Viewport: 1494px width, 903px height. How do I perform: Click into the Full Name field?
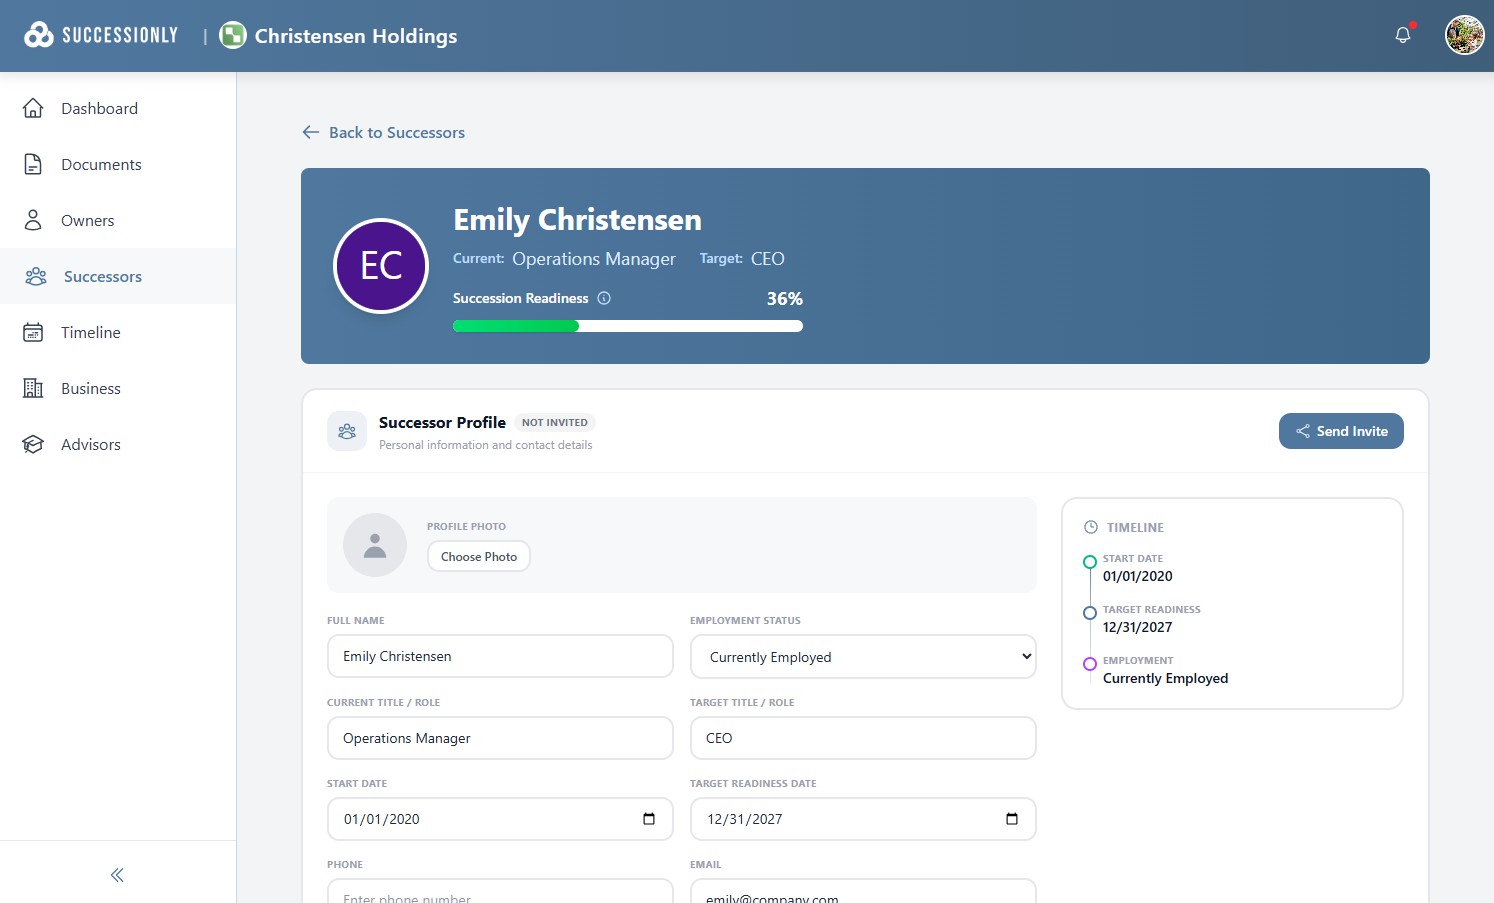(499, 656)
